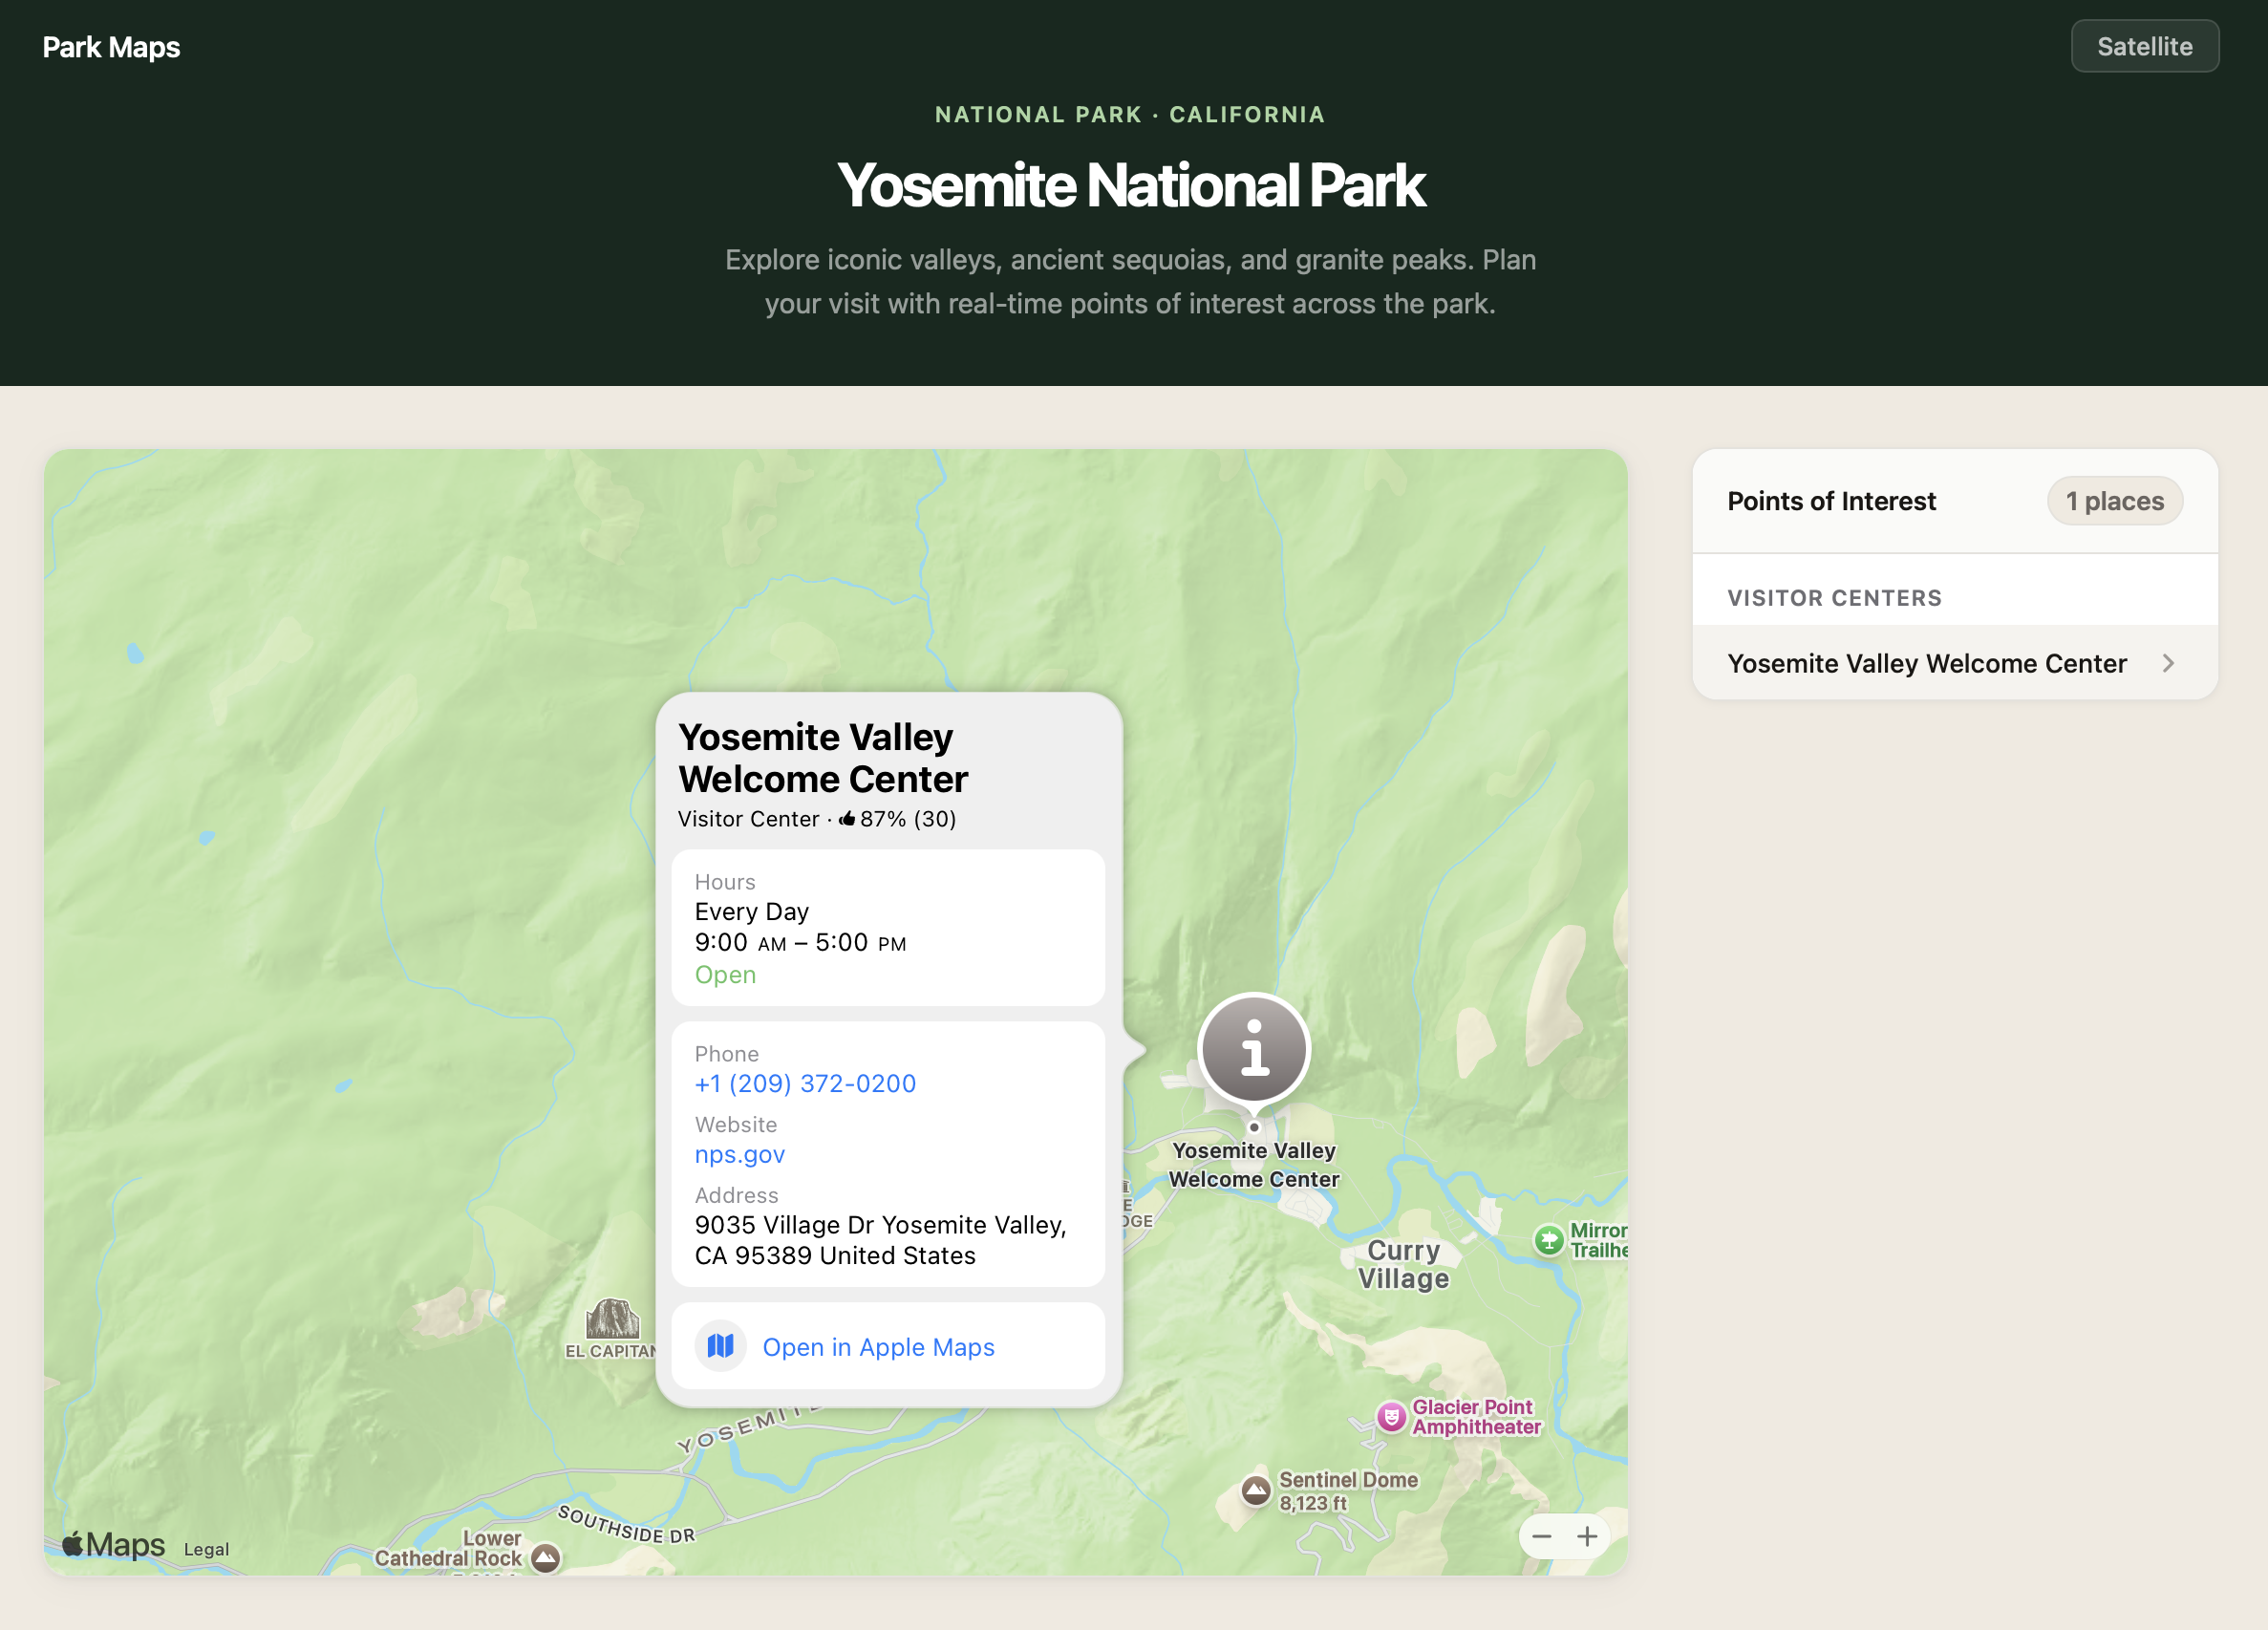Click the Glacier Point Amphitheater label
The height and width of the screenshot is (1630, 2268).
pyautogui.click(x=1476, y=1416)
